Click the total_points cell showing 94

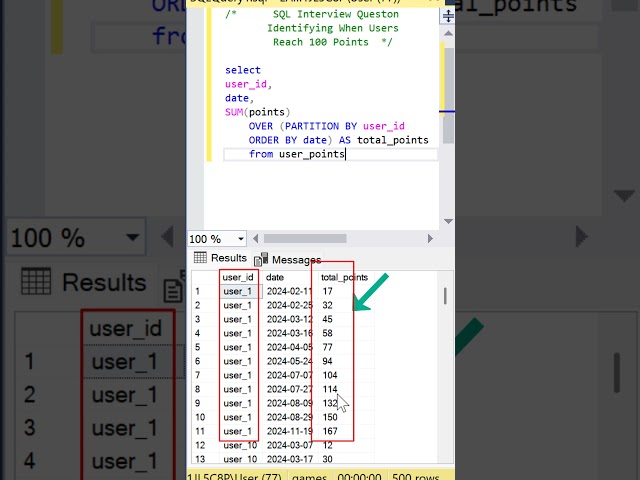[327, 361]
